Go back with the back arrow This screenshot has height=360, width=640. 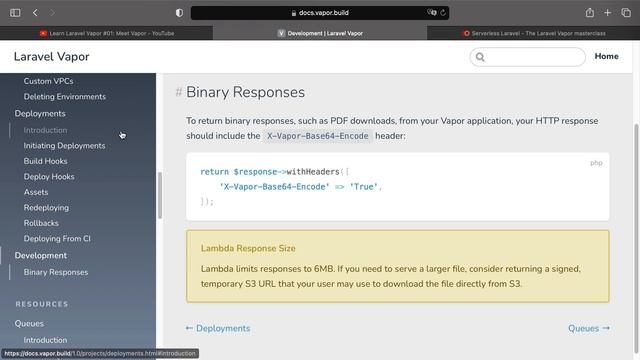click(x=35, y=13)
